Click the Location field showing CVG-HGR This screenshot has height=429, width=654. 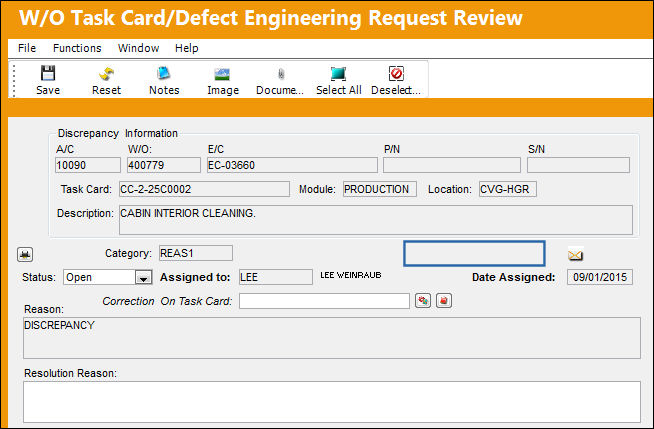pyautogui.click(x=508, y=189)
